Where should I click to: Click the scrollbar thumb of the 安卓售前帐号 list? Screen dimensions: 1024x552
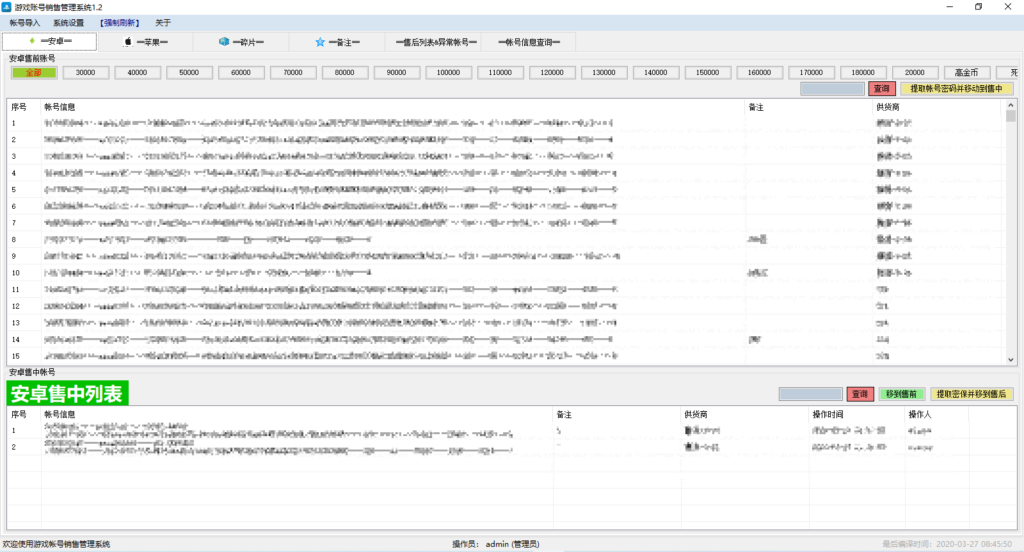pos(1010,116)
